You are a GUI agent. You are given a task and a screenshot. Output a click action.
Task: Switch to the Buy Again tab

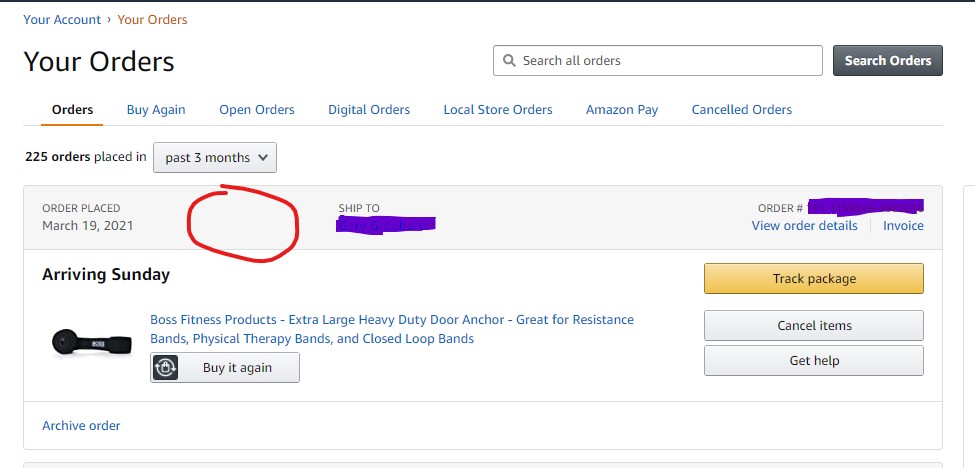156,110
